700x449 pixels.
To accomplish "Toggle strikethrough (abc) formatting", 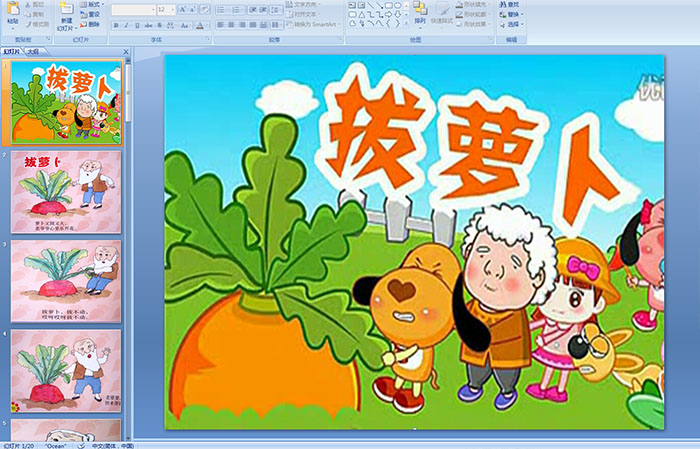I will click(x=148, y=25).
